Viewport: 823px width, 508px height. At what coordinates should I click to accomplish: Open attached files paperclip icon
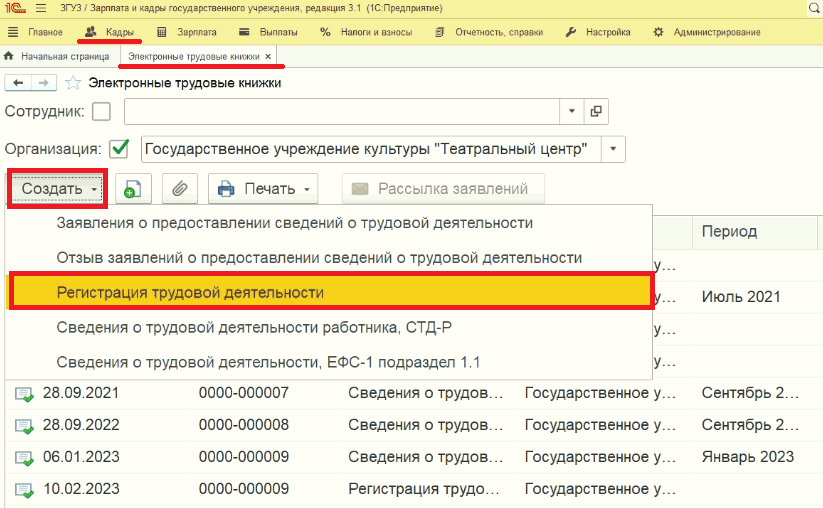180,188
